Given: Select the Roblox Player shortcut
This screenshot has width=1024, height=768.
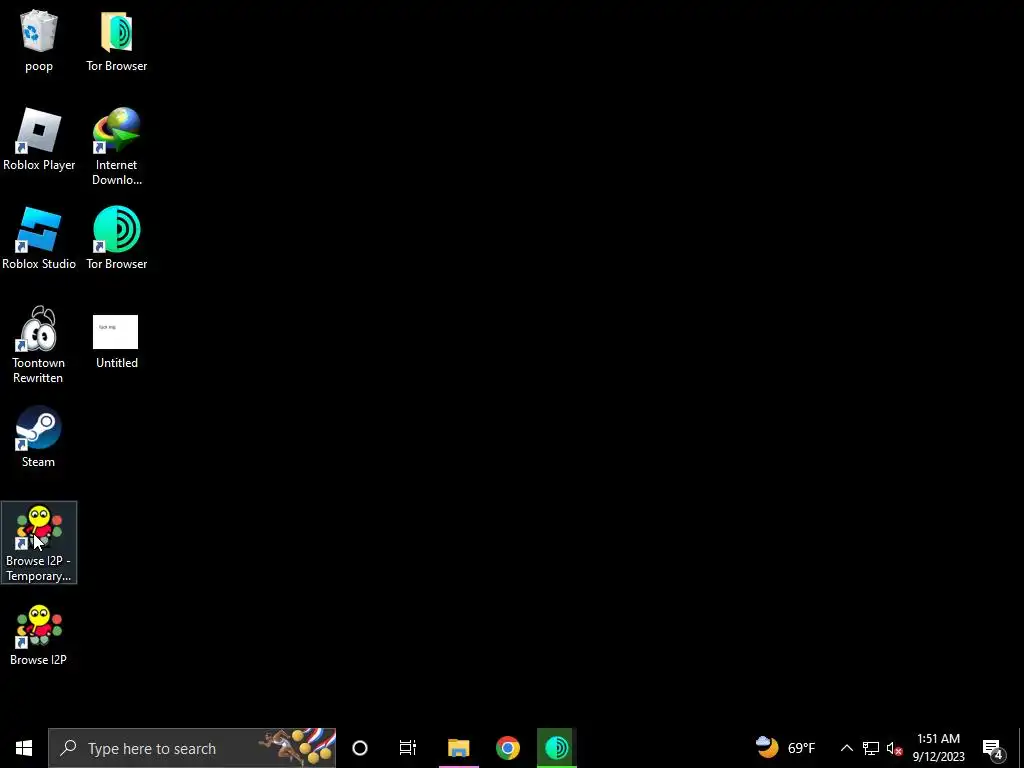Looking at the screenshot, I should pyautogui.click(x=39, y=140).
